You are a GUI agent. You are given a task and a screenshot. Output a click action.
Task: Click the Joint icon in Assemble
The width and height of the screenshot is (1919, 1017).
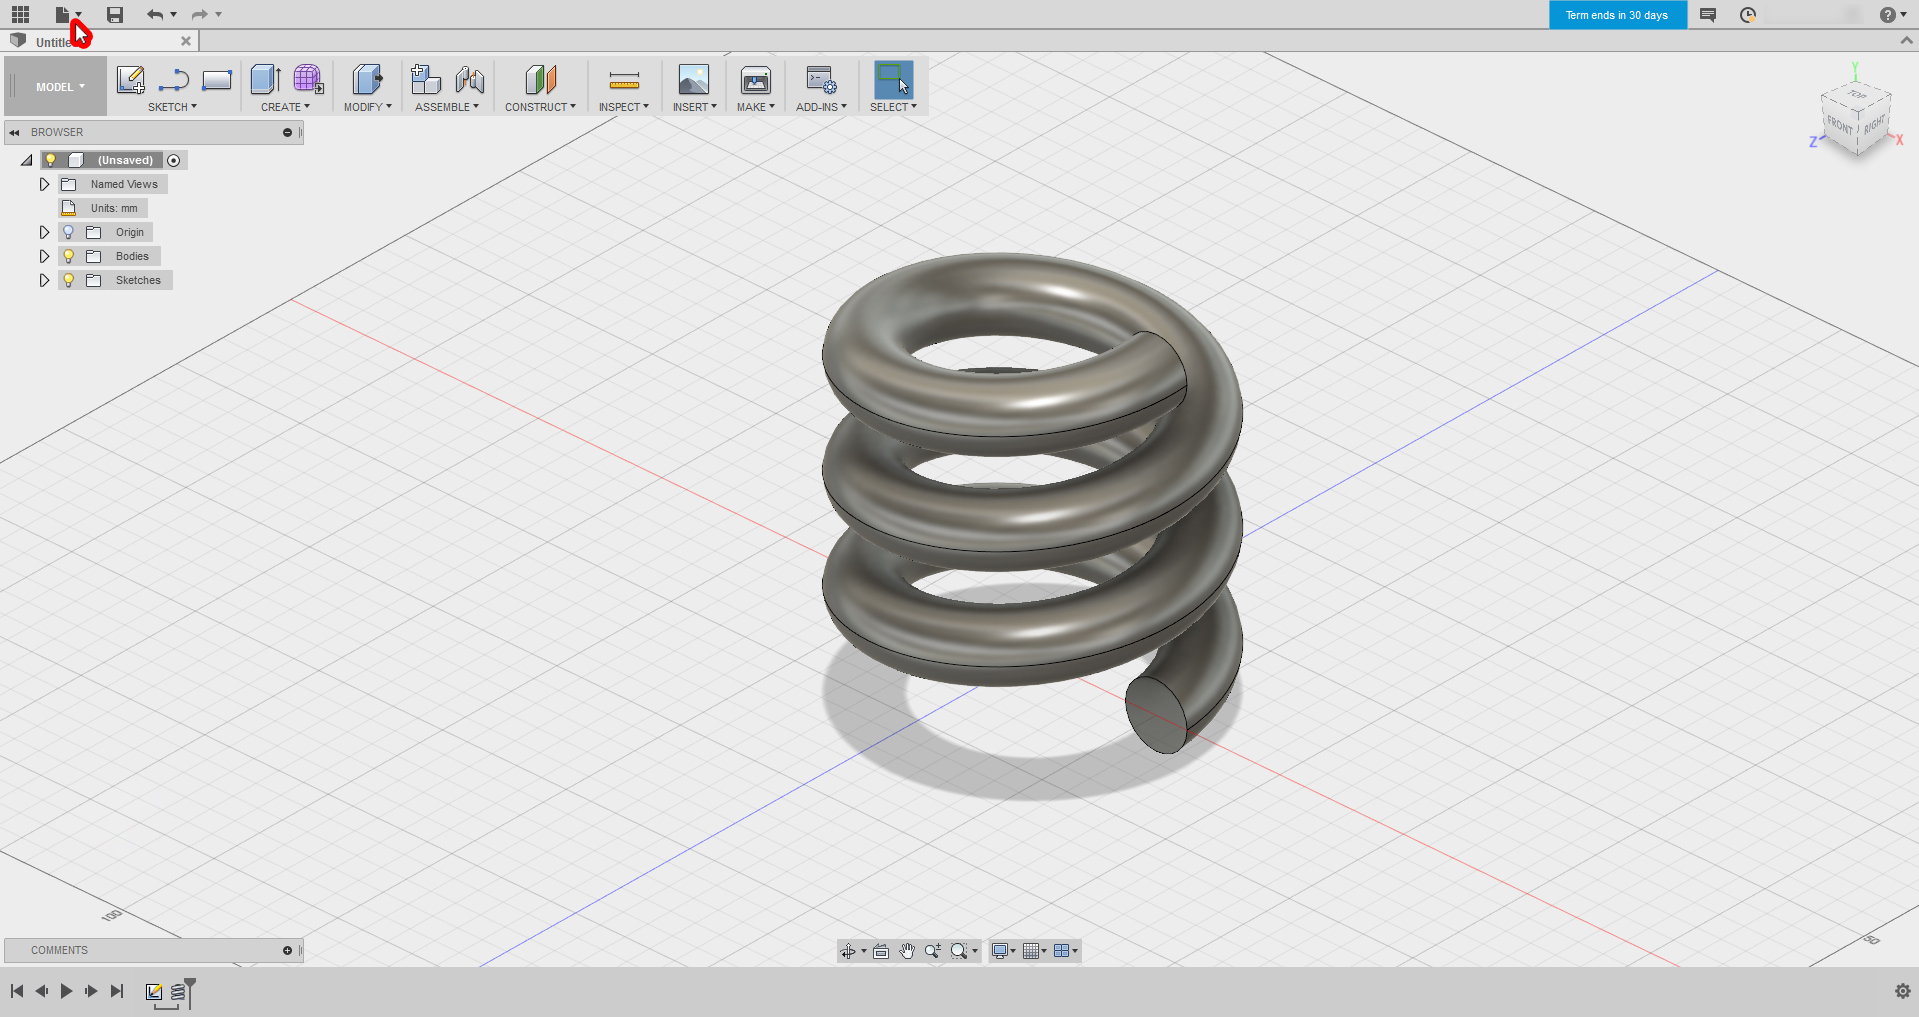tap(470, 80)
